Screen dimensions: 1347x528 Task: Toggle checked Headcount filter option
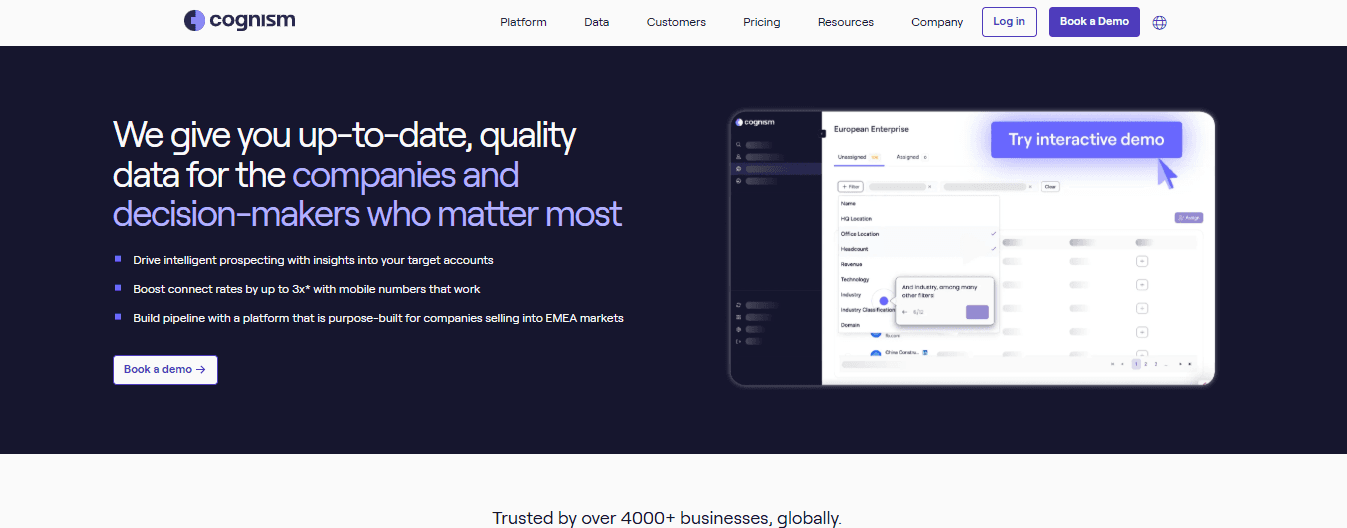[919, 249]
